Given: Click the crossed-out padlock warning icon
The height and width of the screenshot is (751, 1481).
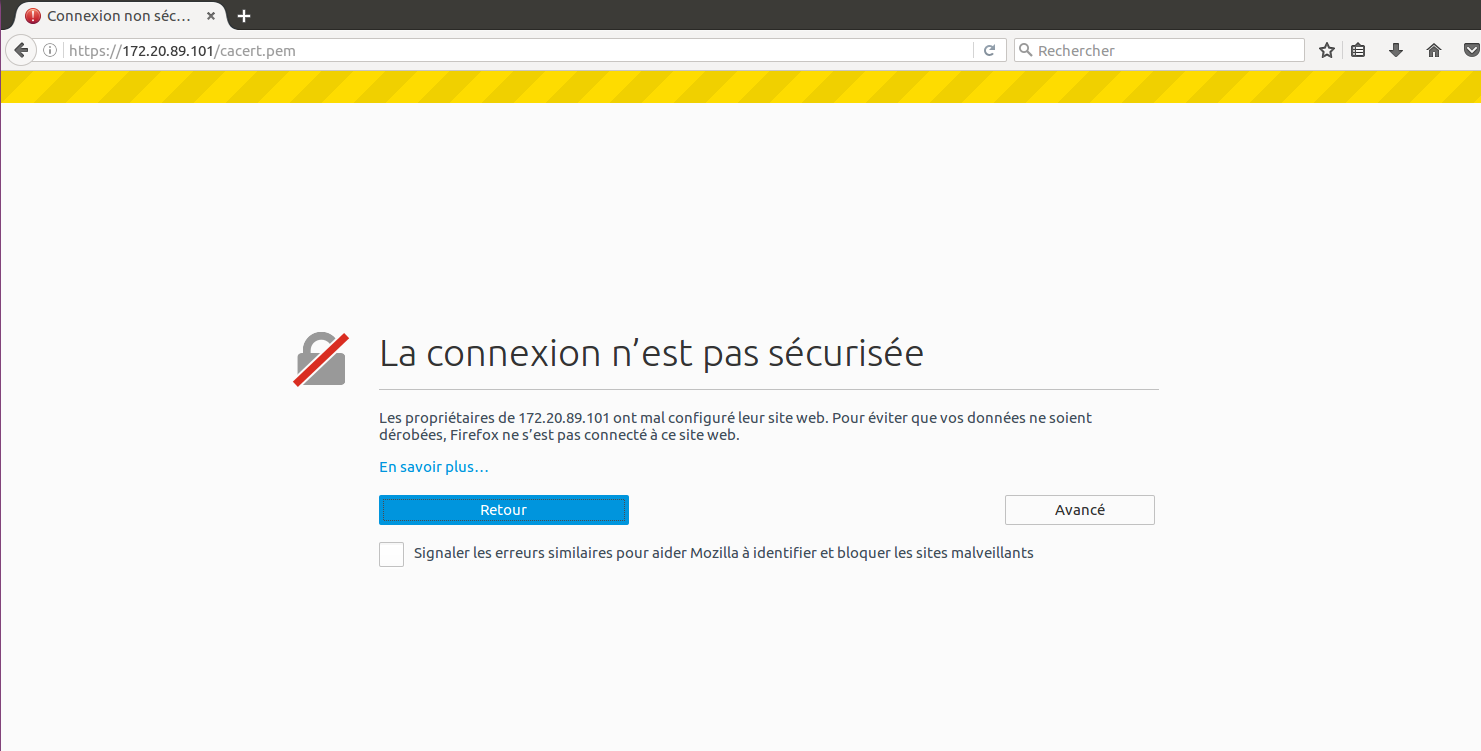Looking at the screenshot, I should (321, 359).
